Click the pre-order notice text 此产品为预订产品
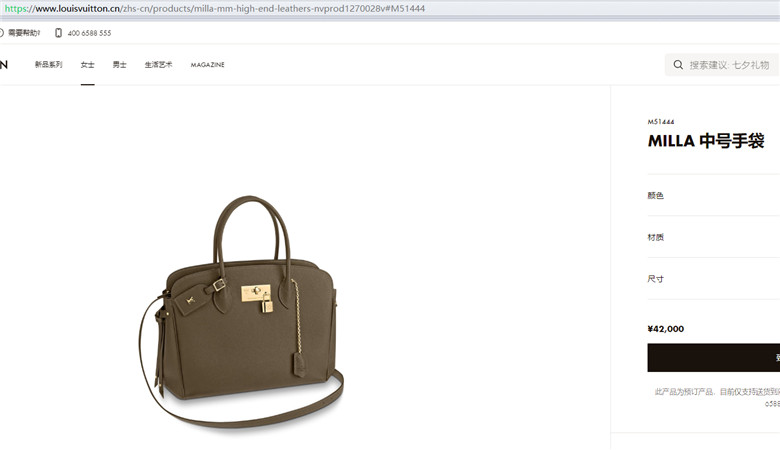Viewport: 780px width, 450px height. (717, 392)
